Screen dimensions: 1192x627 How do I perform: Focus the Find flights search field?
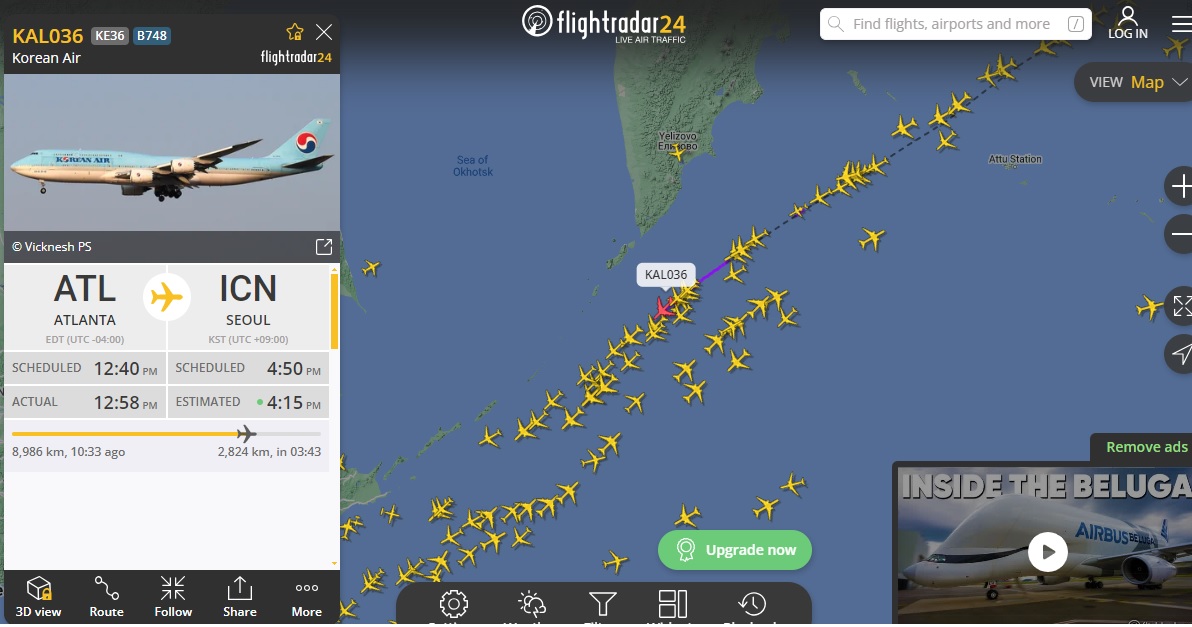[x=956, y=24]
